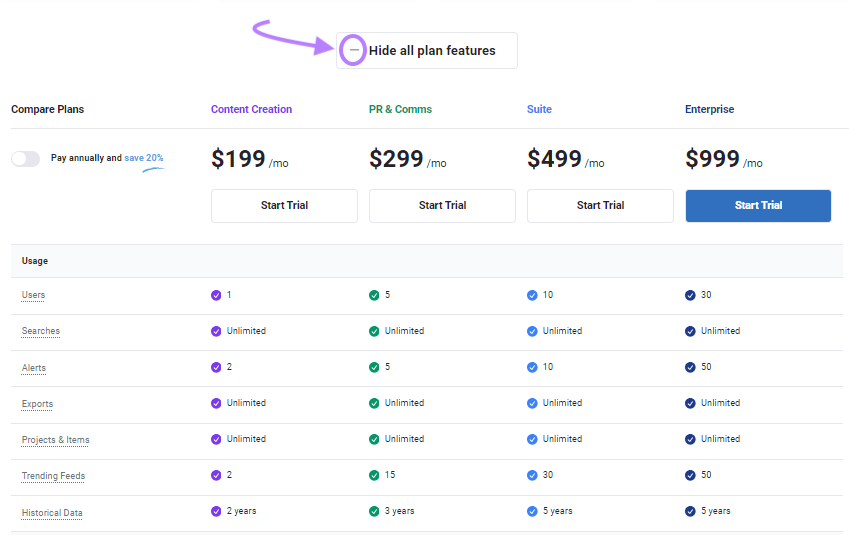Click purple checkmark in Trending Feeds row

(216, 475)
